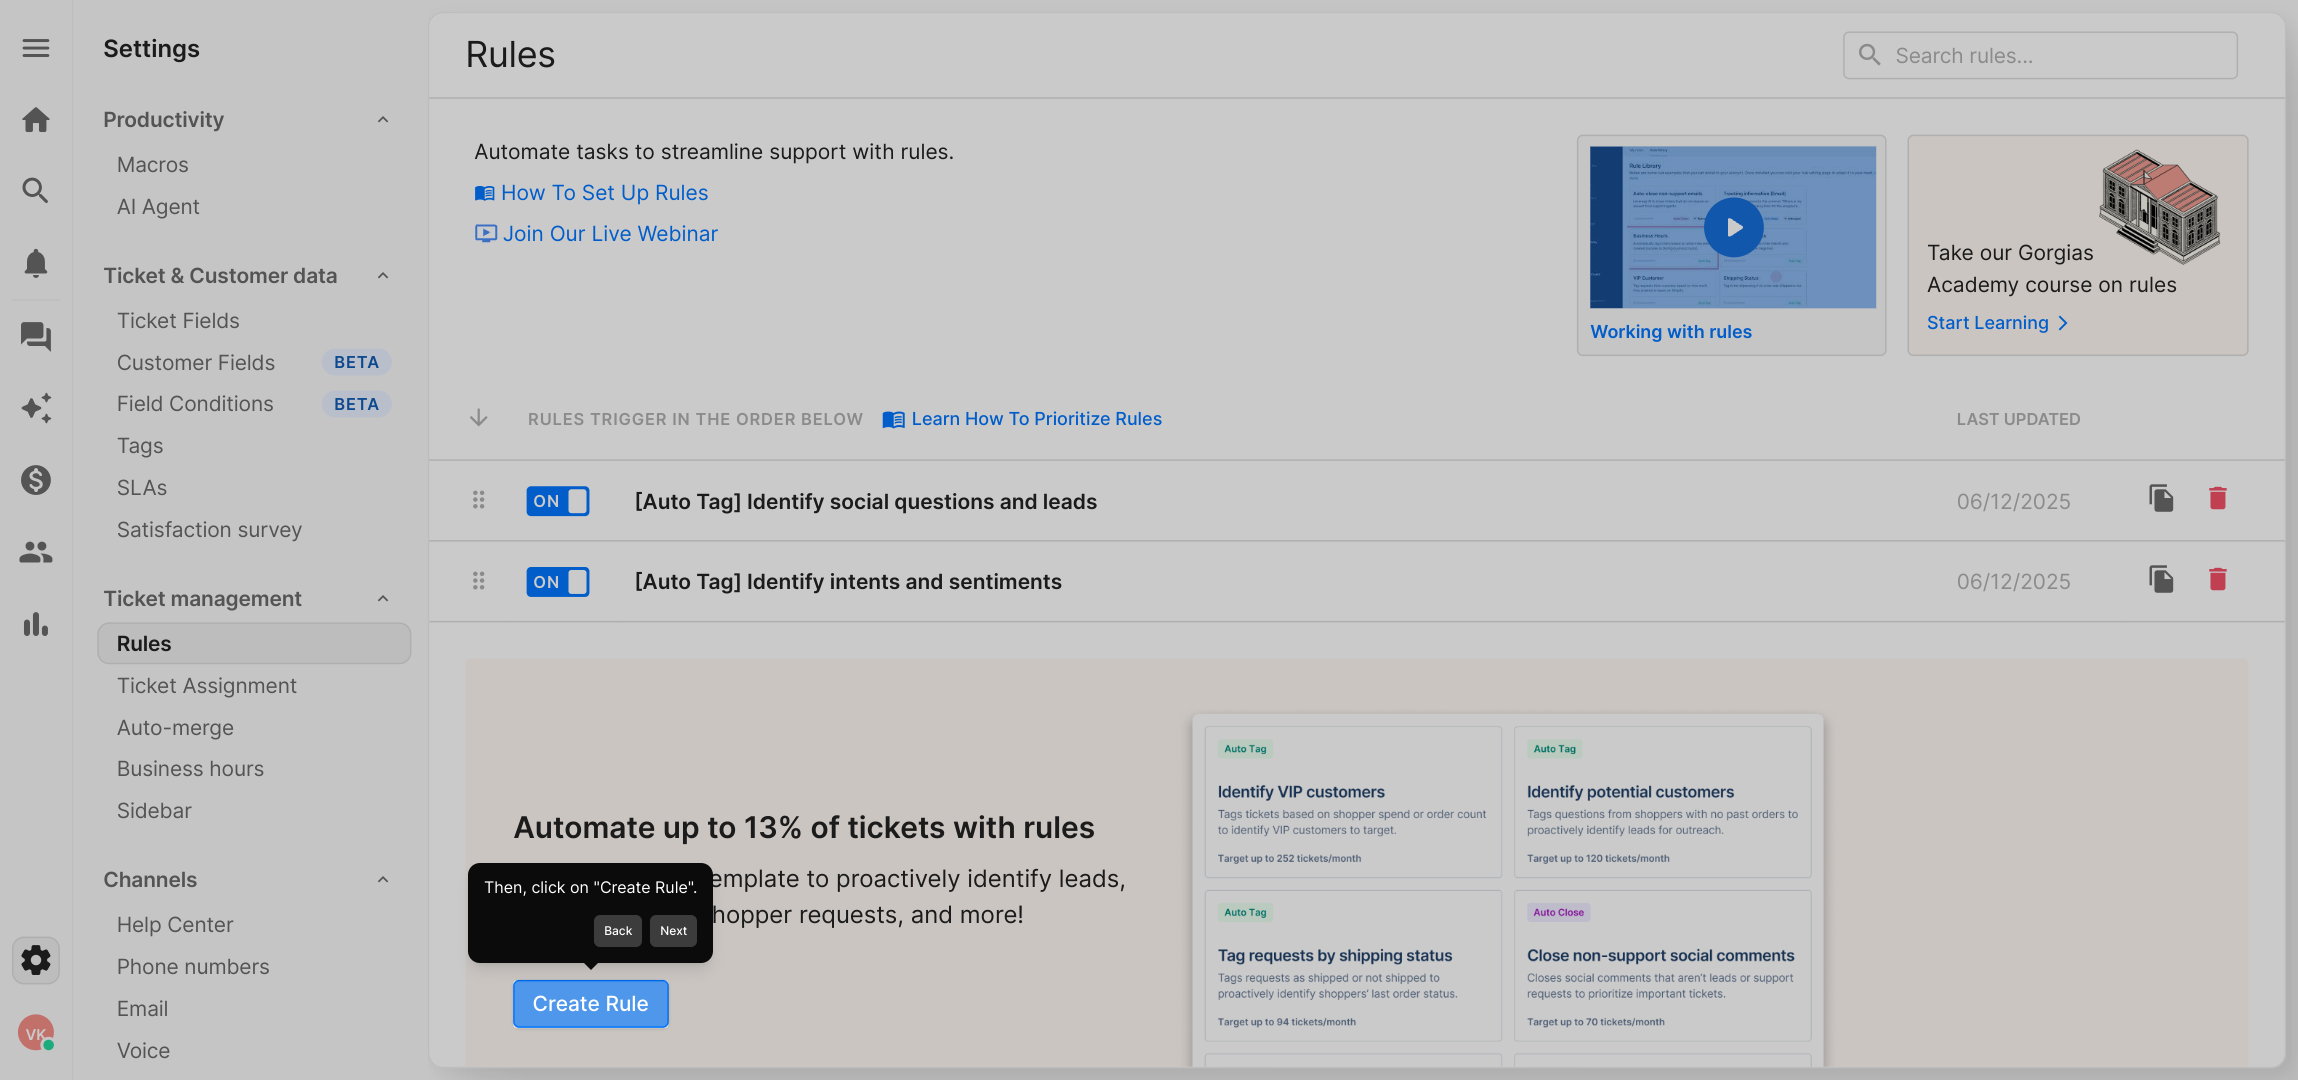Open AI Agent settings
Viewport: 2298px width, 1080px height.
coord(158,207)
